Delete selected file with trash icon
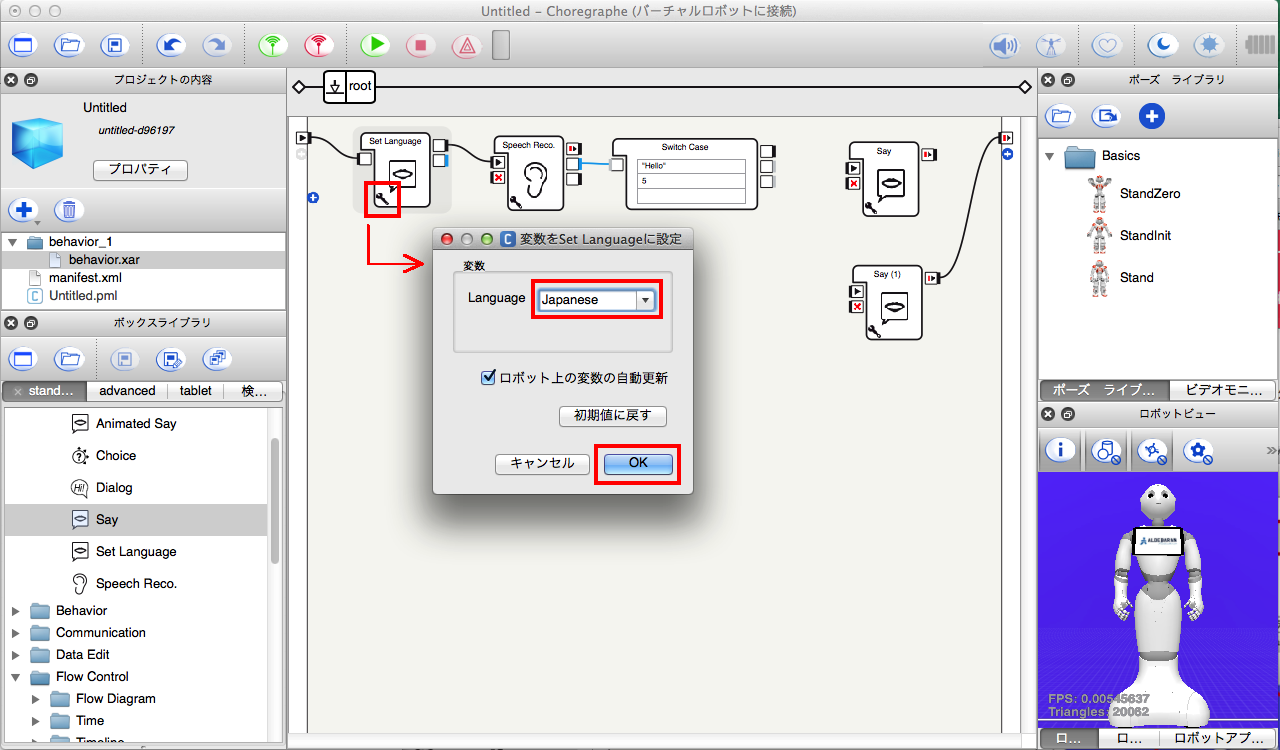 coord(68,210)
